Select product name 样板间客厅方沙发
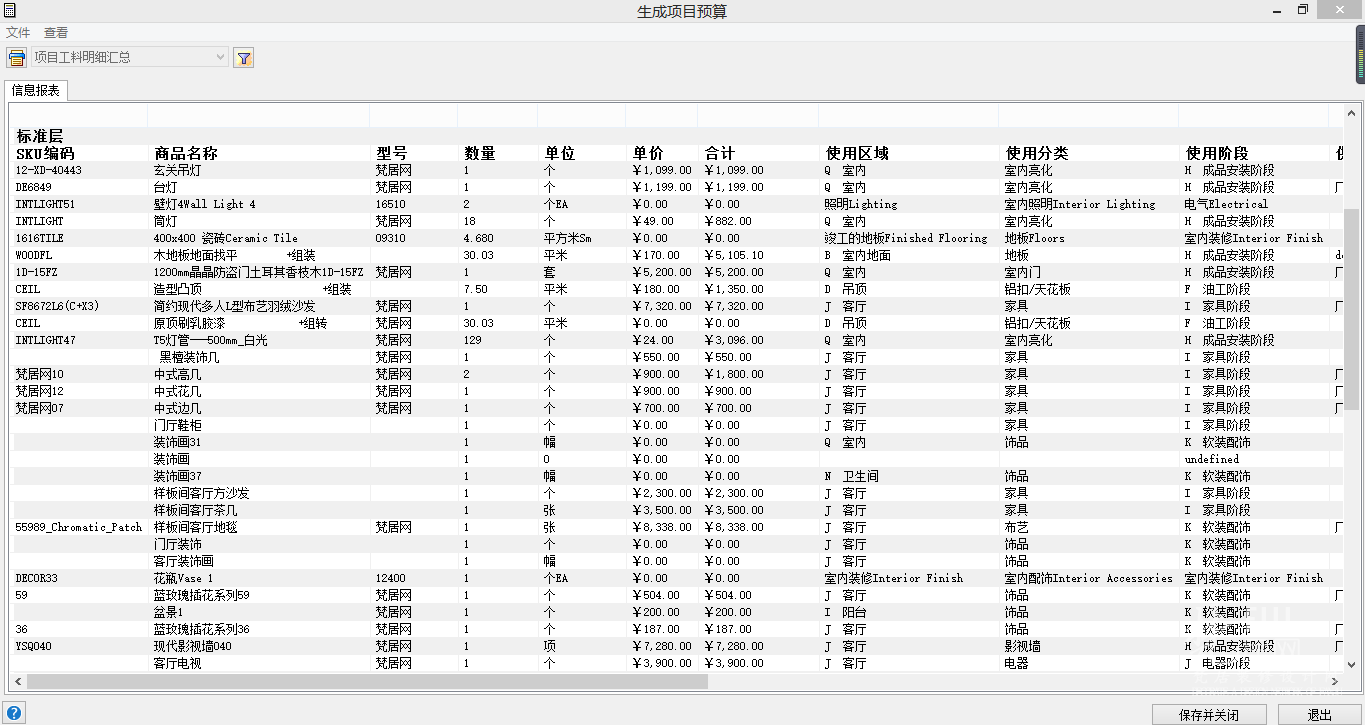Viewport: 1365px width, 725px height. click(x=201, y=493)
